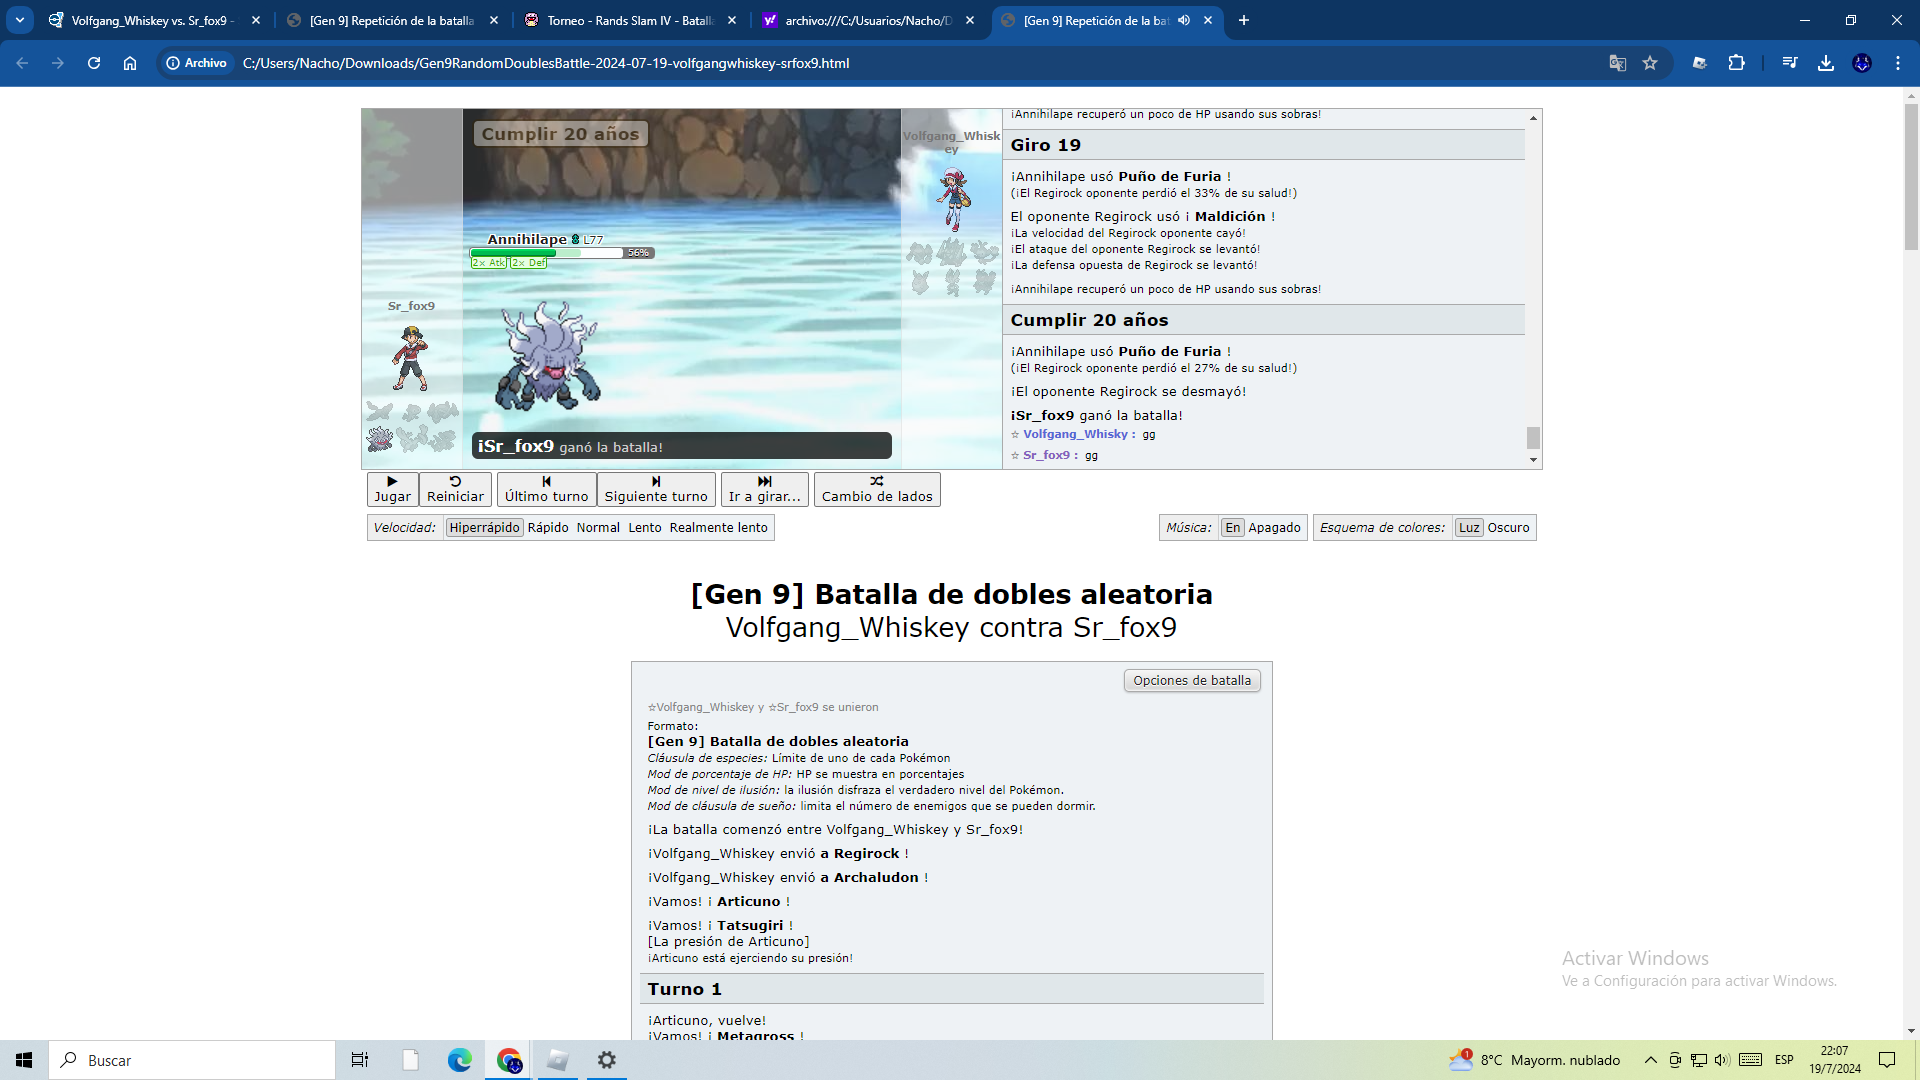The height and width of the screenshot is (1080, 1920).
Task: Open Microsoft Edge from the taskbar
Action: 459,1060
